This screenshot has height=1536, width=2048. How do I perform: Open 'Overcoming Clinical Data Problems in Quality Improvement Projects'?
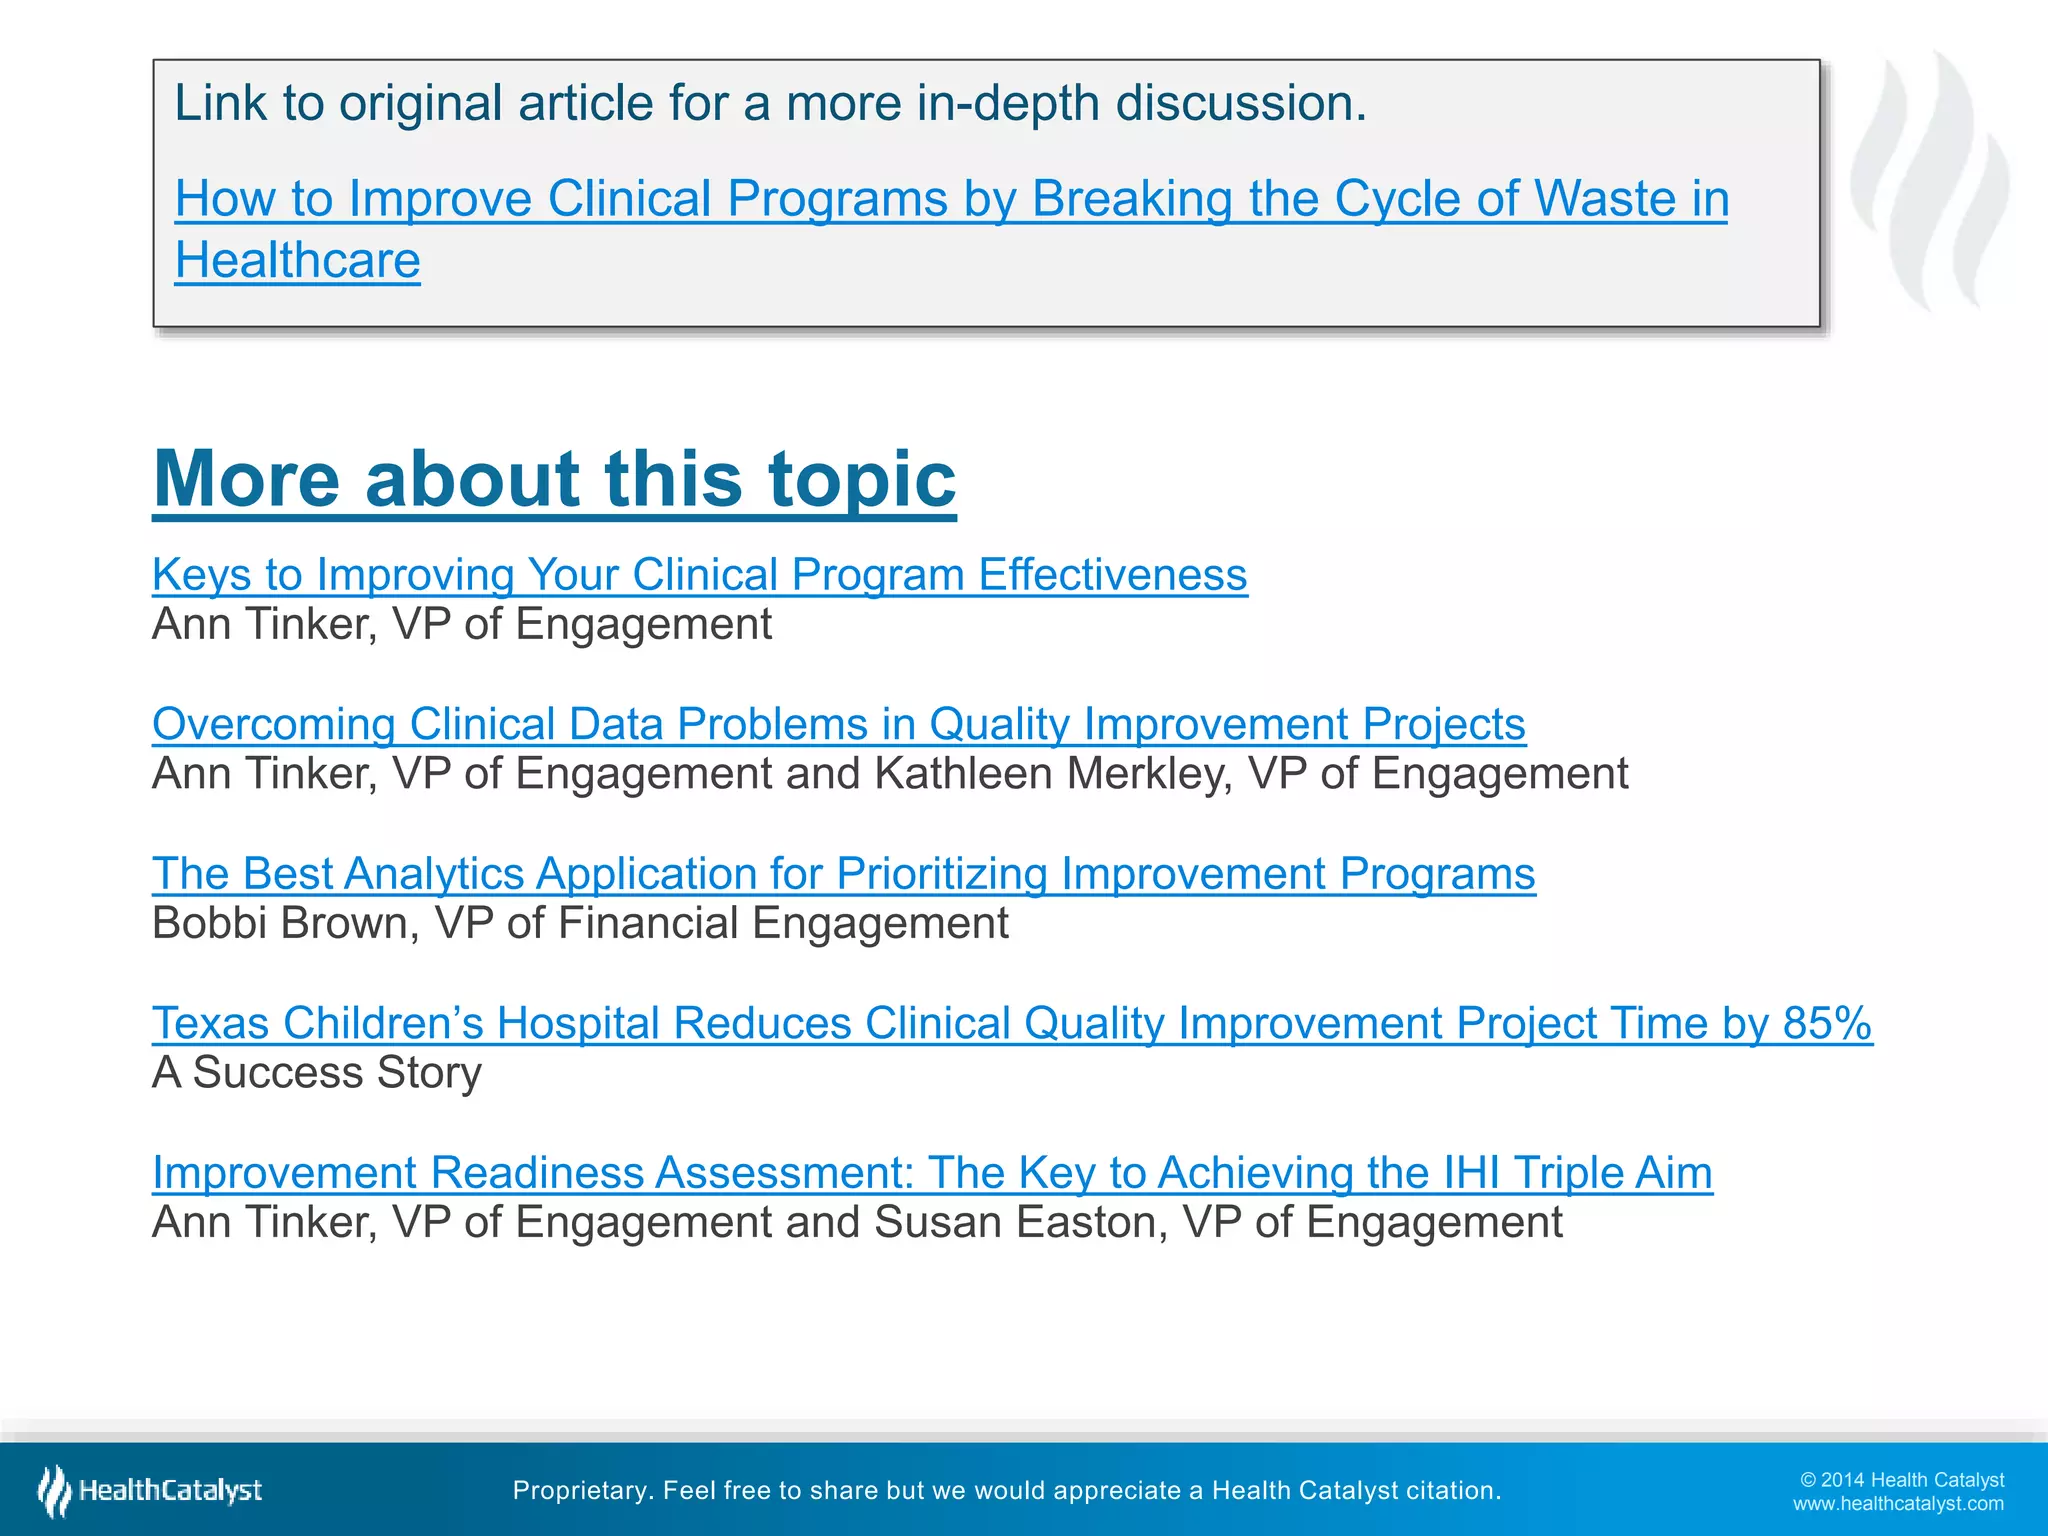838,724
